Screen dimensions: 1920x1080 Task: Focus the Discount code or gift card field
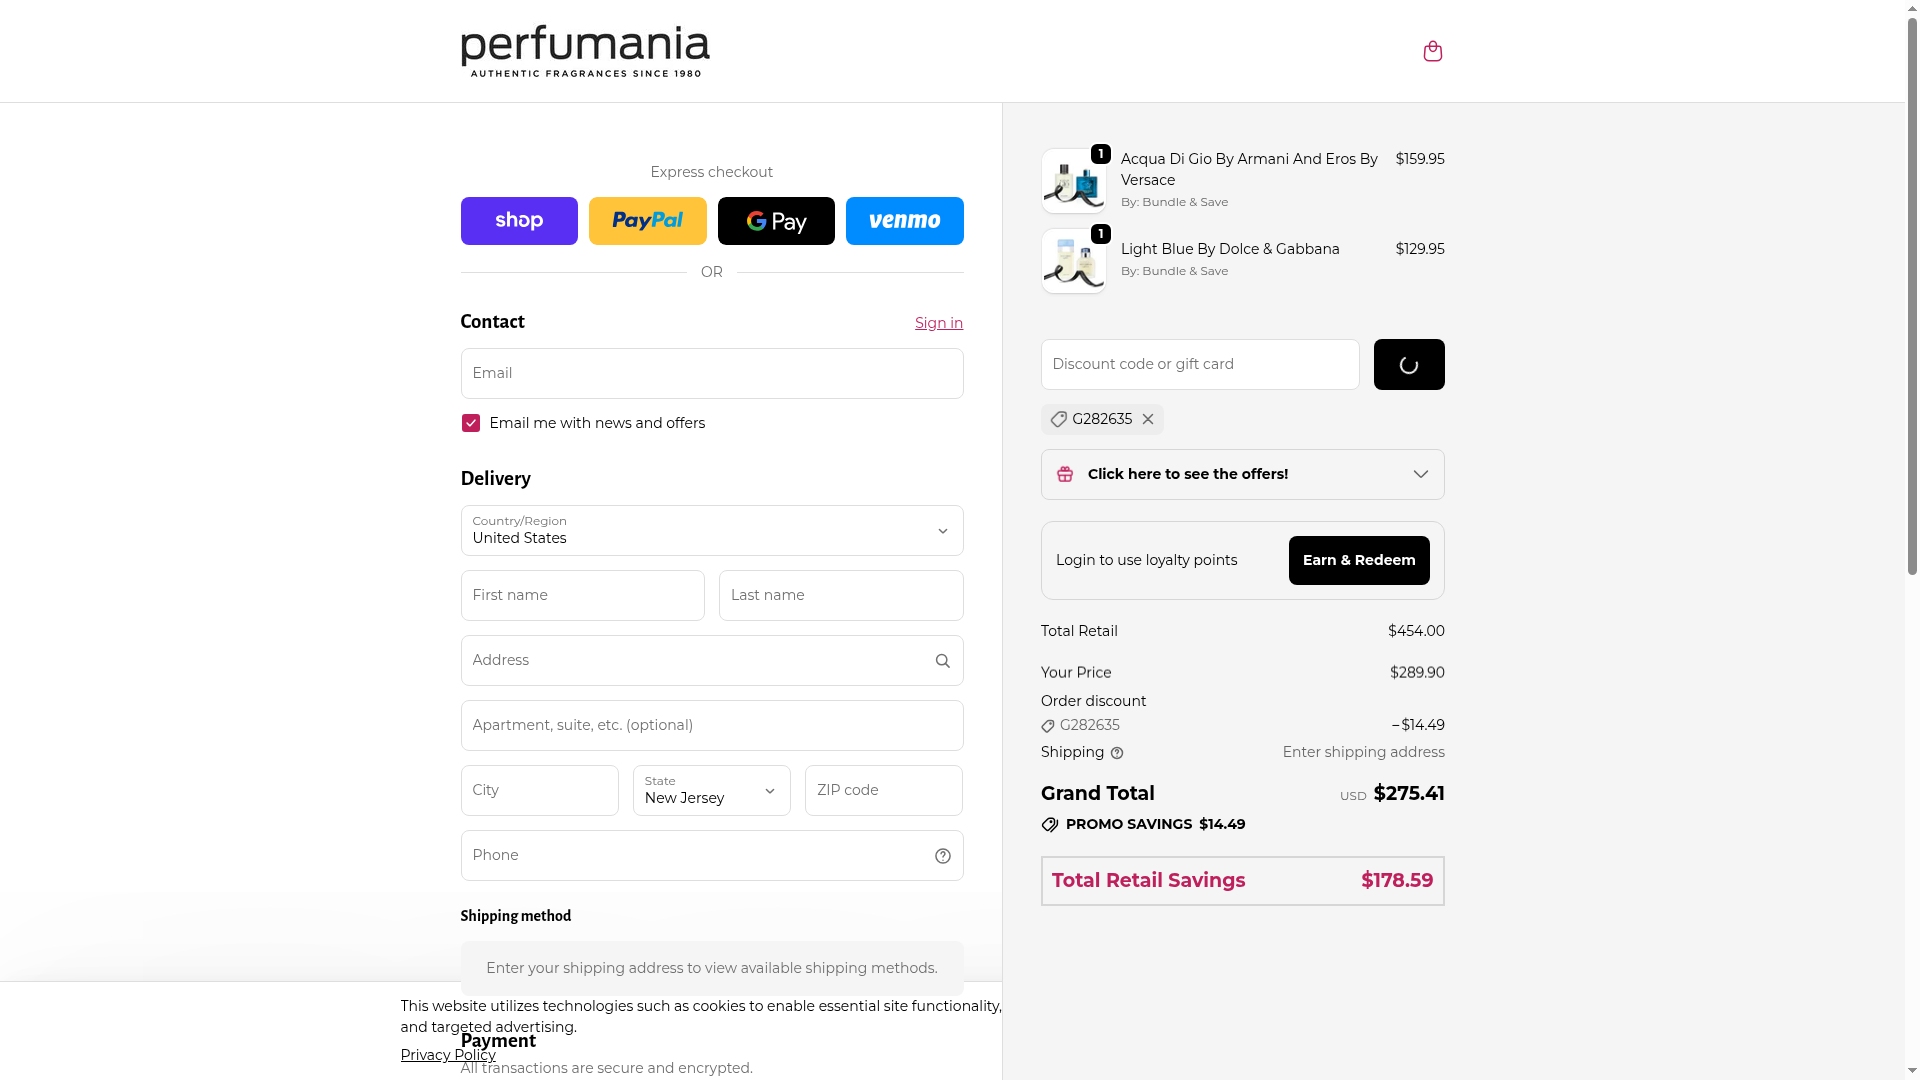tap(1200, 365)
